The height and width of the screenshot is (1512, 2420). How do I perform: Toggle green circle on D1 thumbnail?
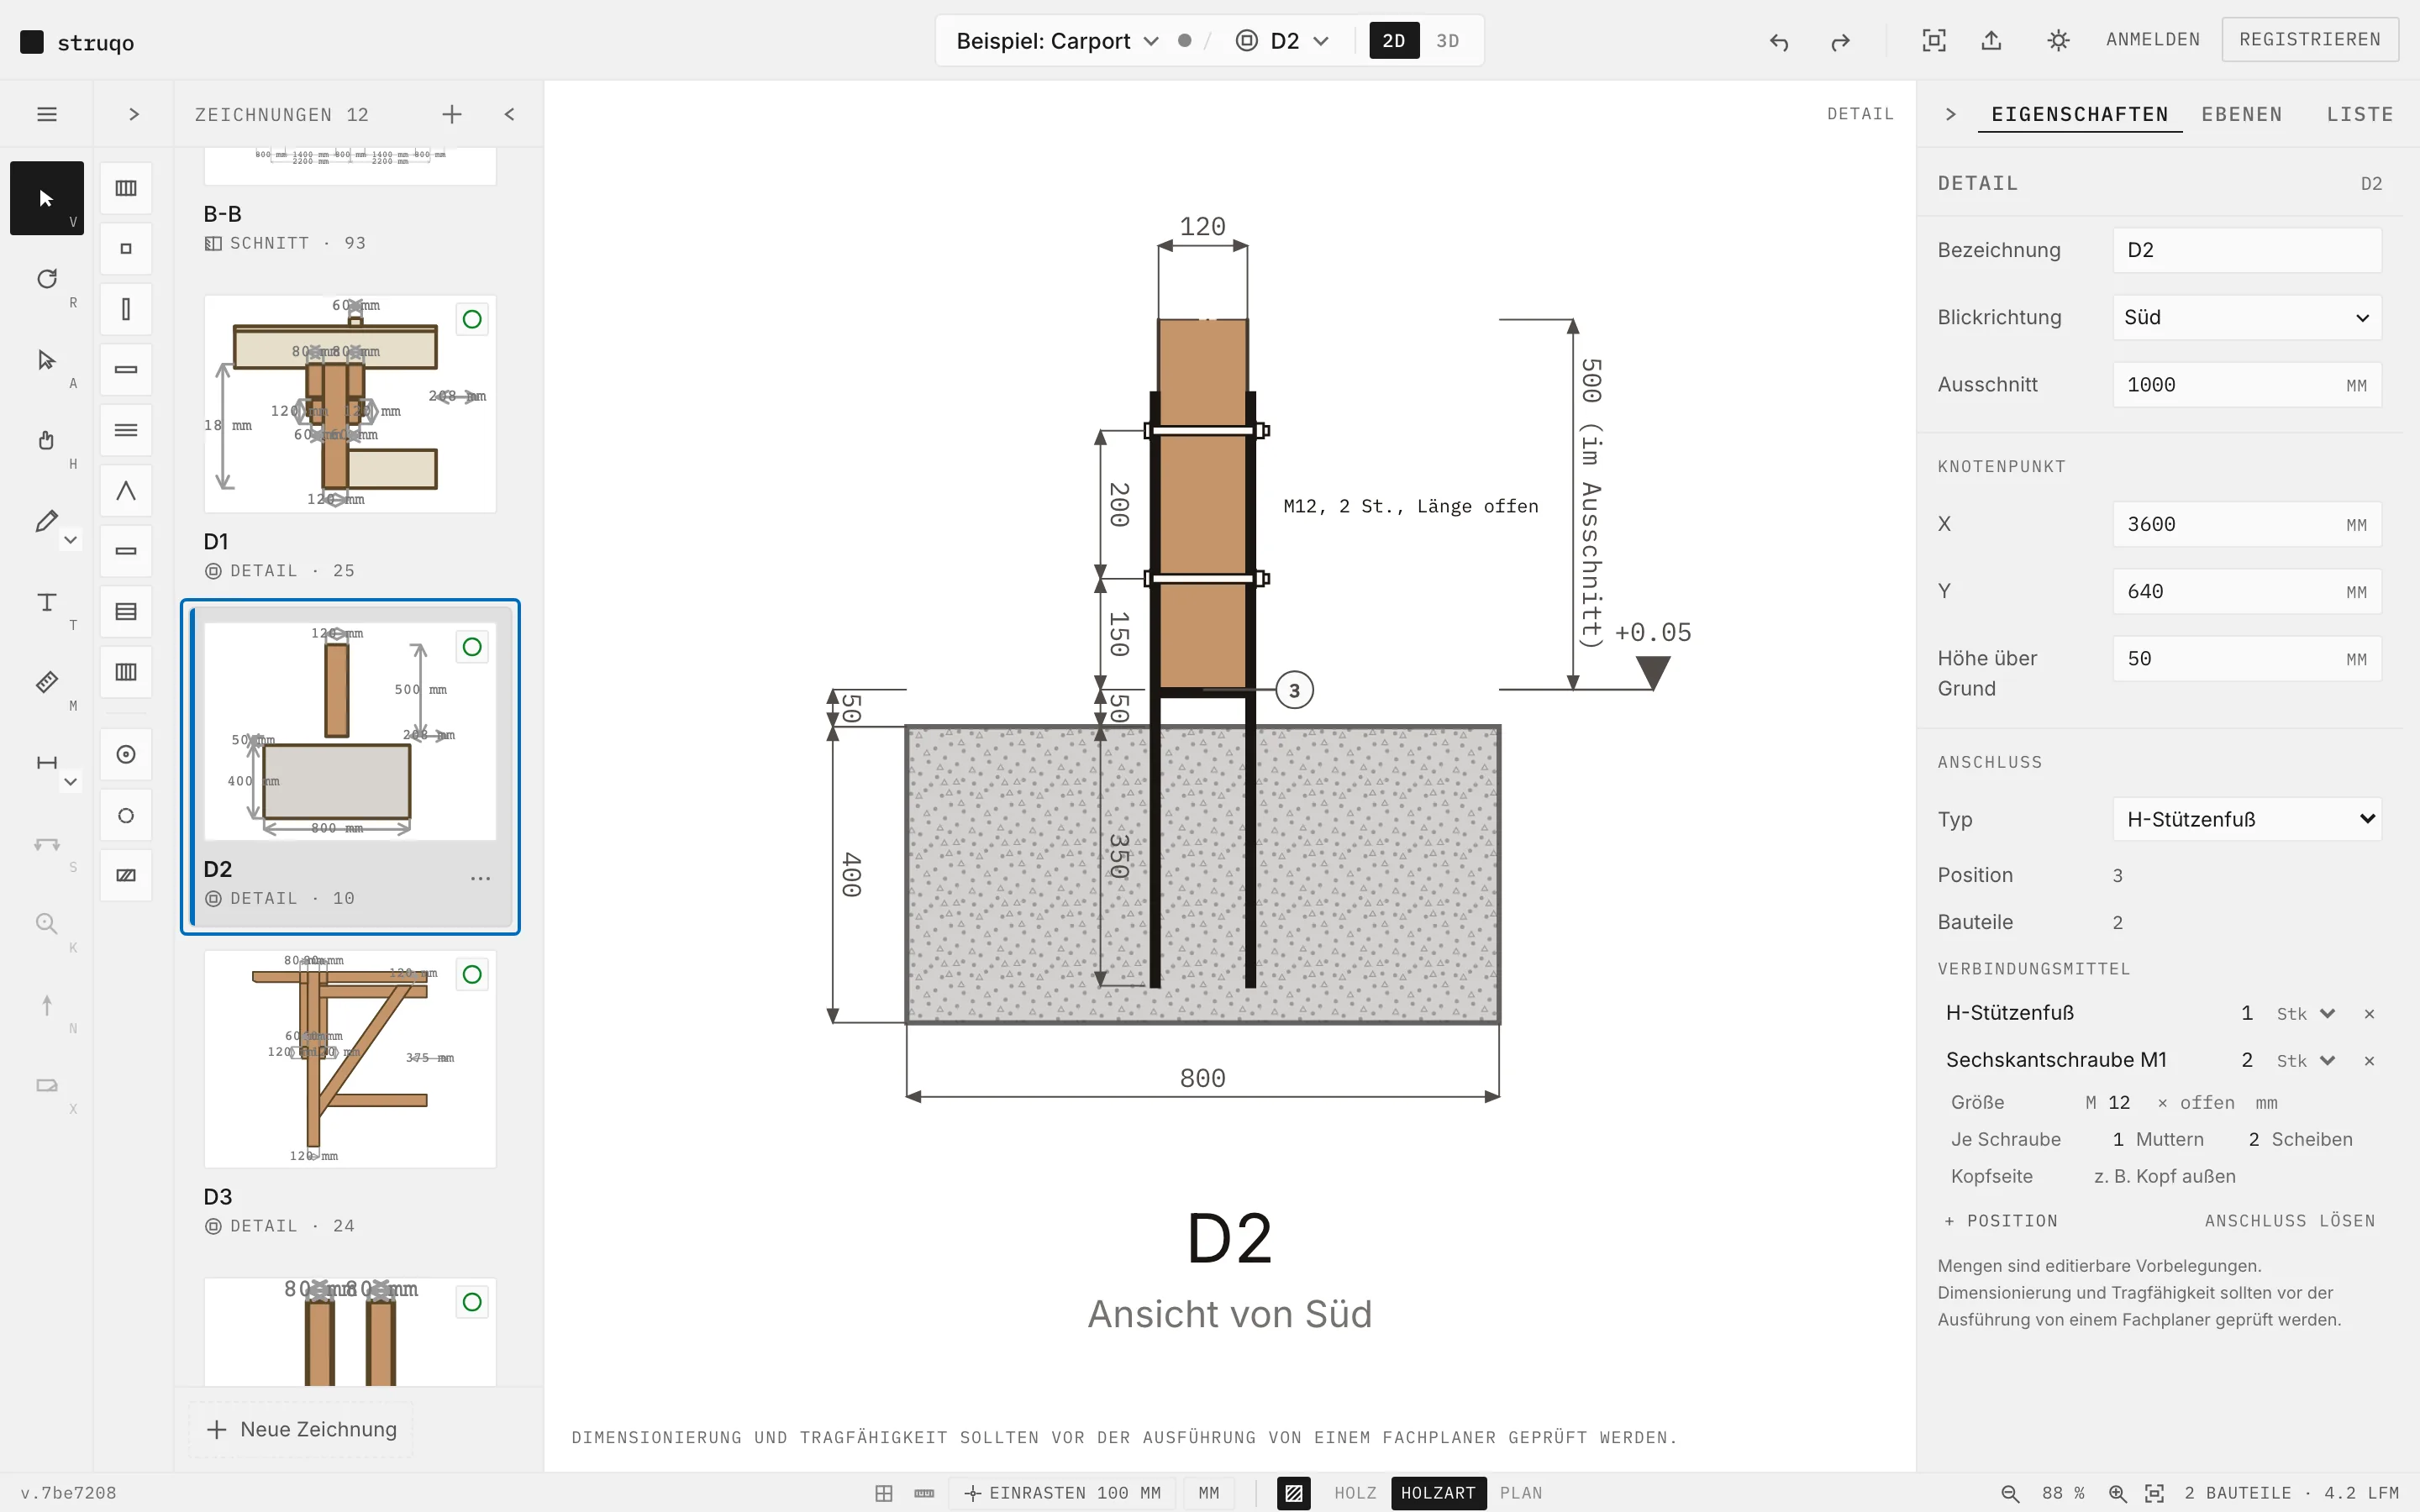coord(472,319)
